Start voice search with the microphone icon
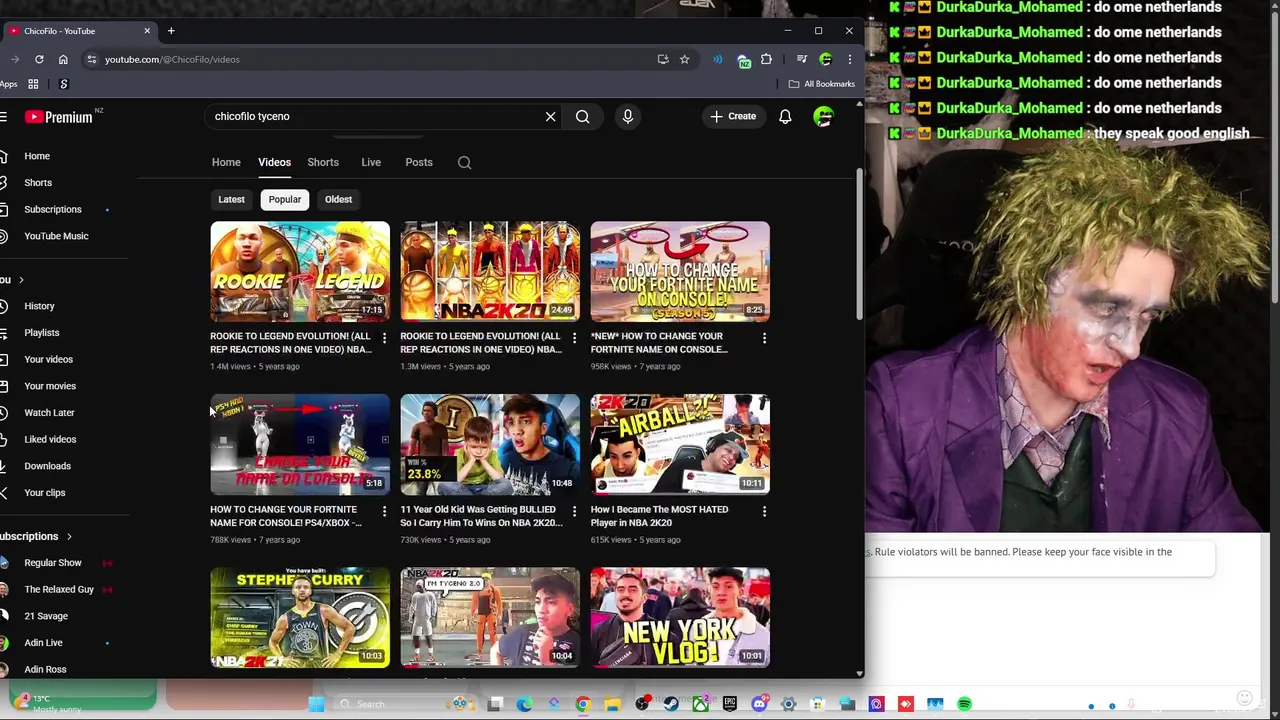1280x720 pixels. pyautogui.click(x=628, y=117)
